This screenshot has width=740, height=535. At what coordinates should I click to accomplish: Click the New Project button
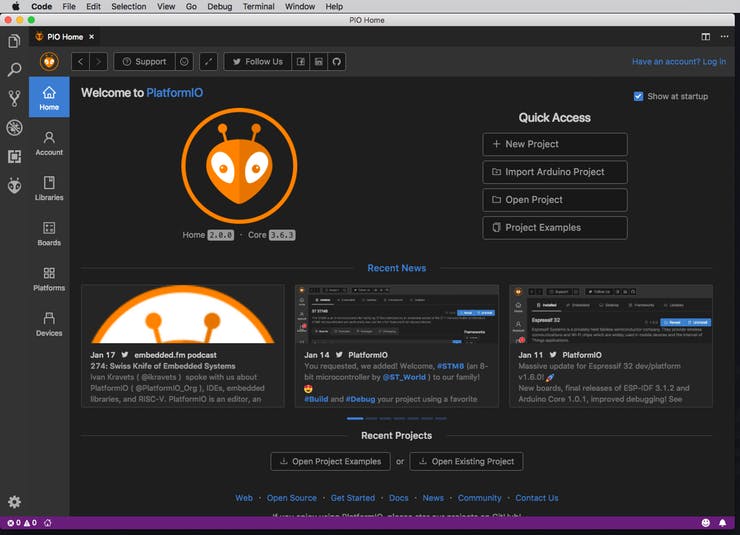(555, 144)
